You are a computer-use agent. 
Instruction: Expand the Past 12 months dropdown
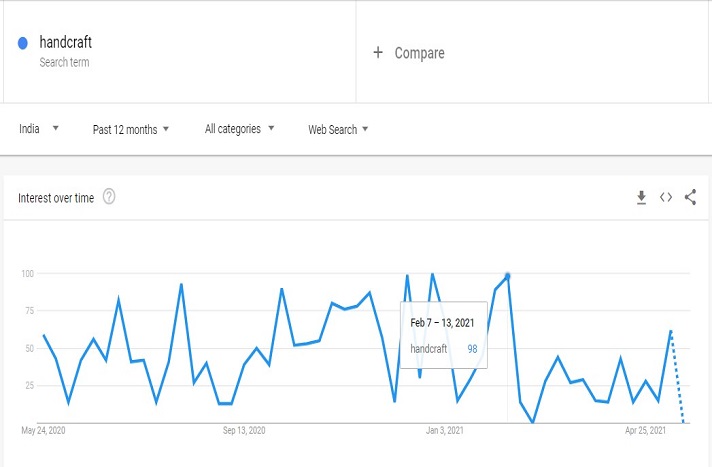131,129
